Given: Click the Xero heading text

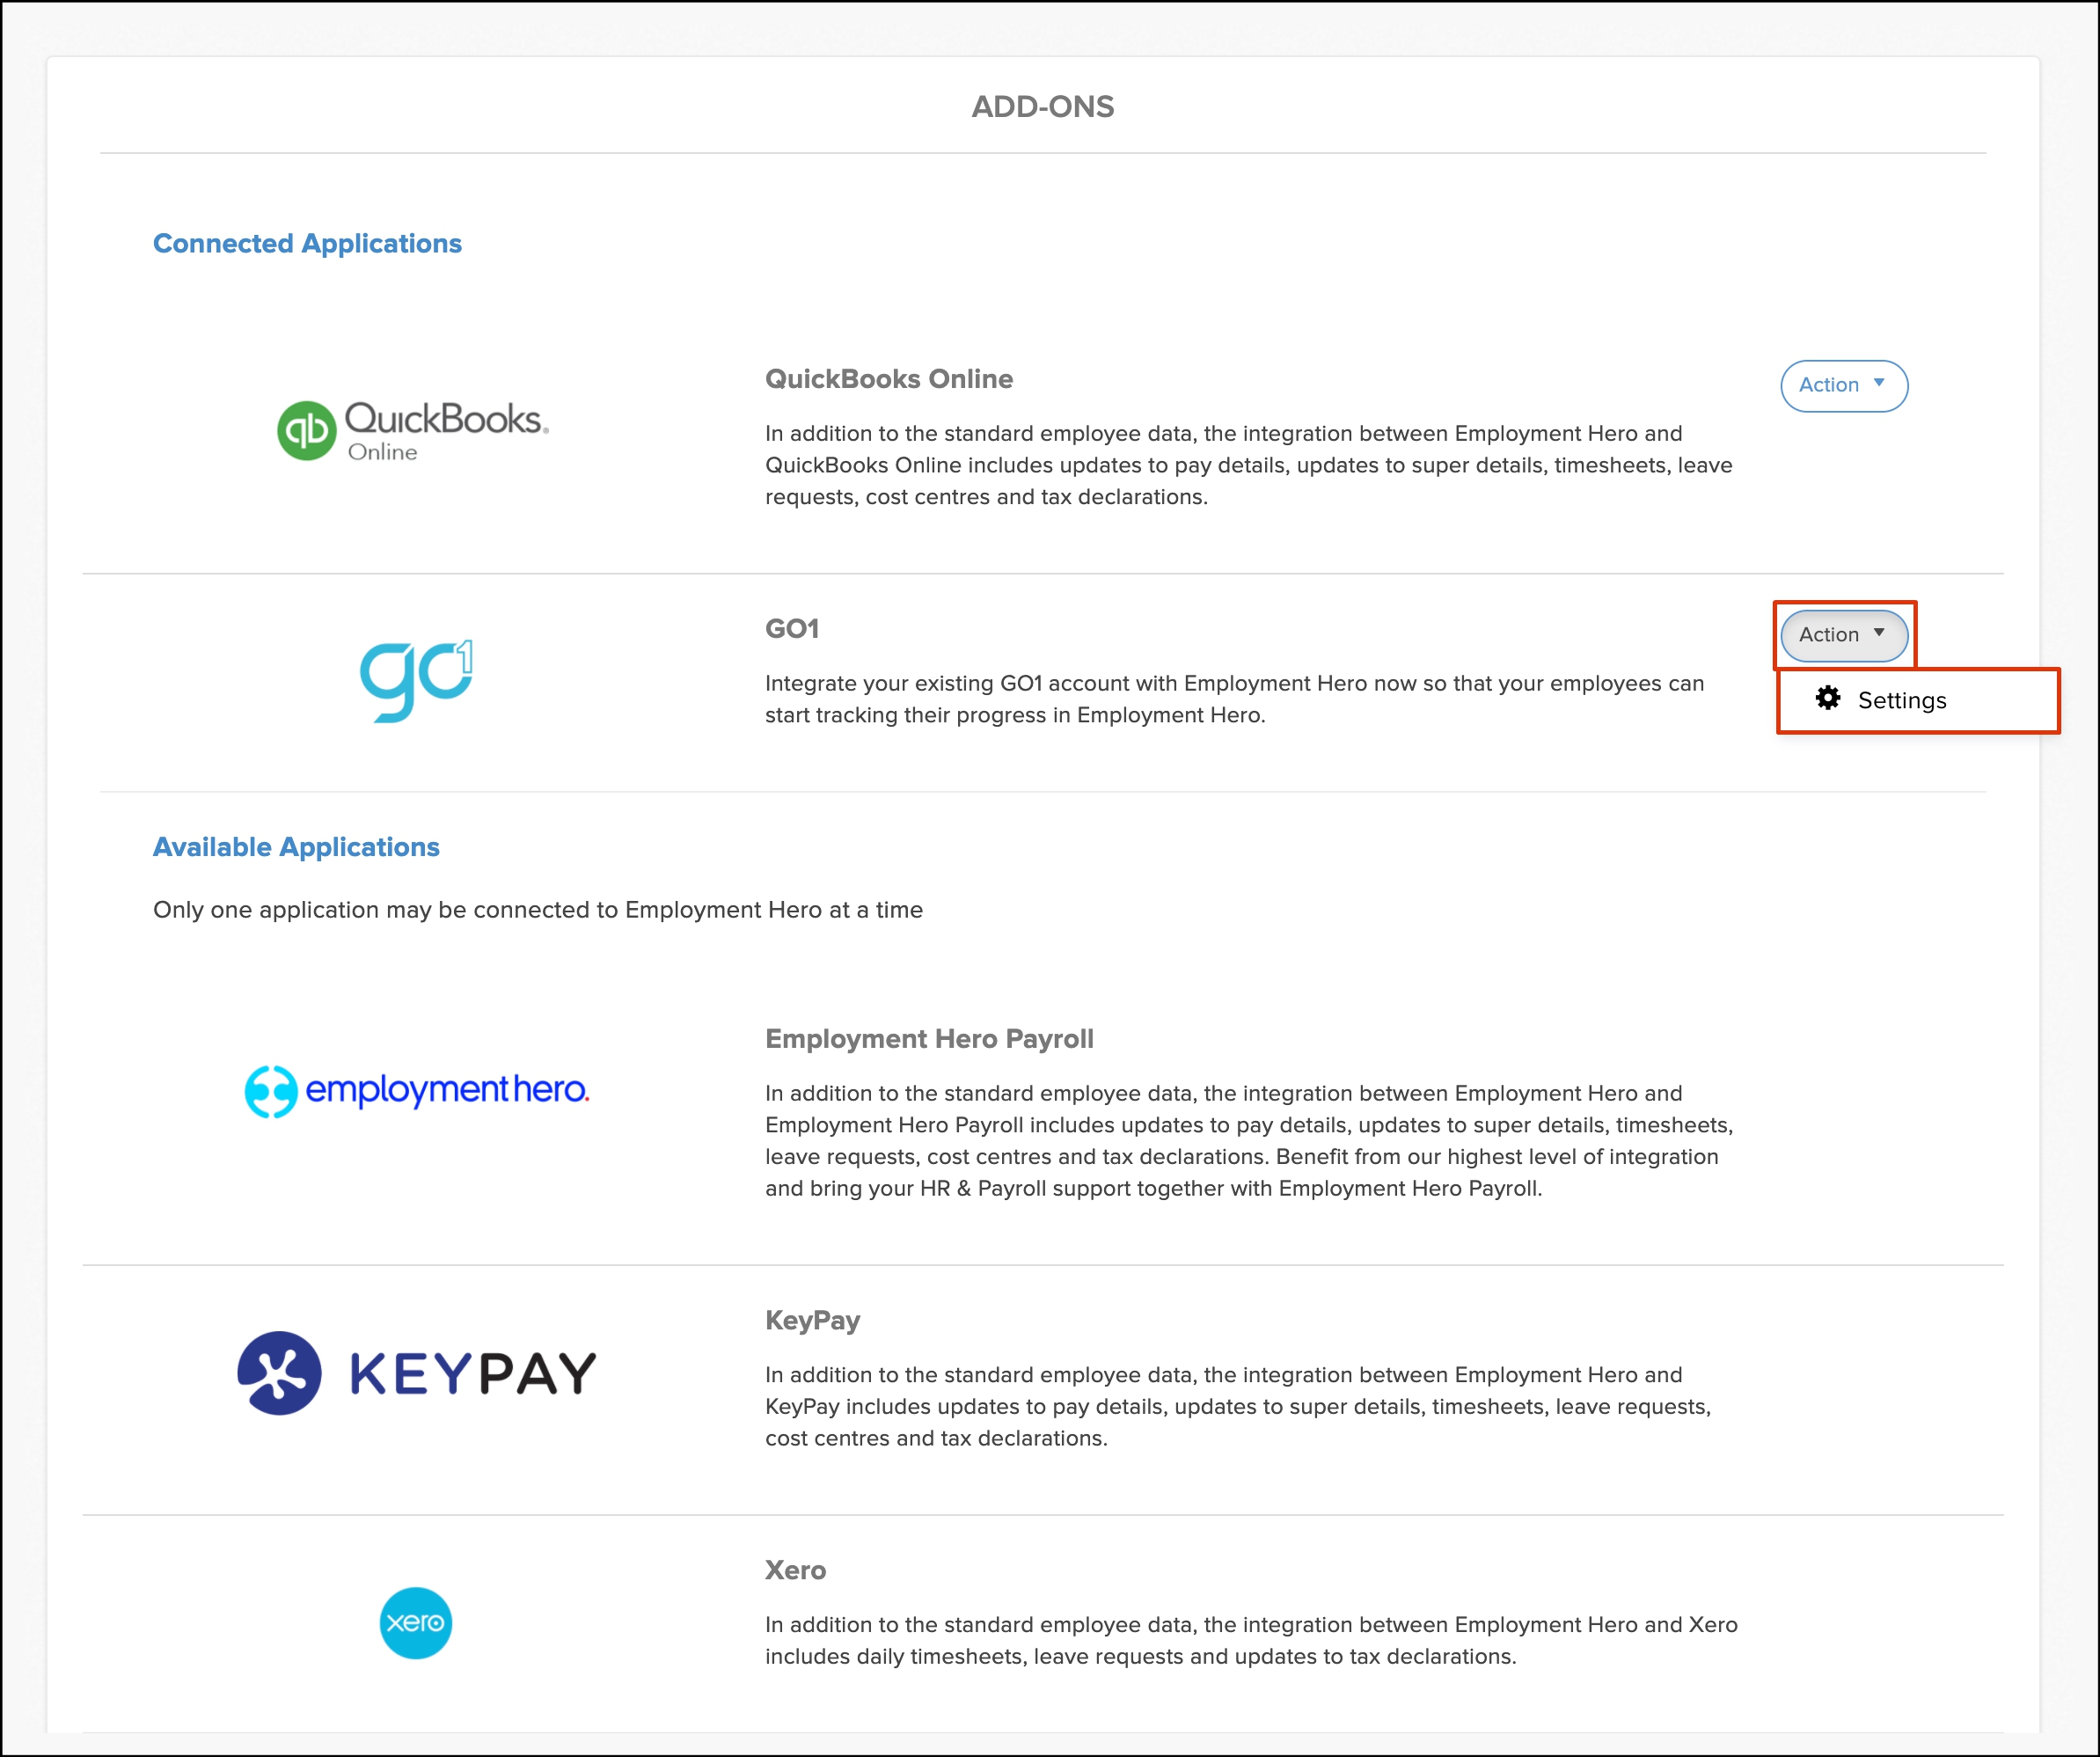Looking at the screenshot, I should (x=795, y=1570).
